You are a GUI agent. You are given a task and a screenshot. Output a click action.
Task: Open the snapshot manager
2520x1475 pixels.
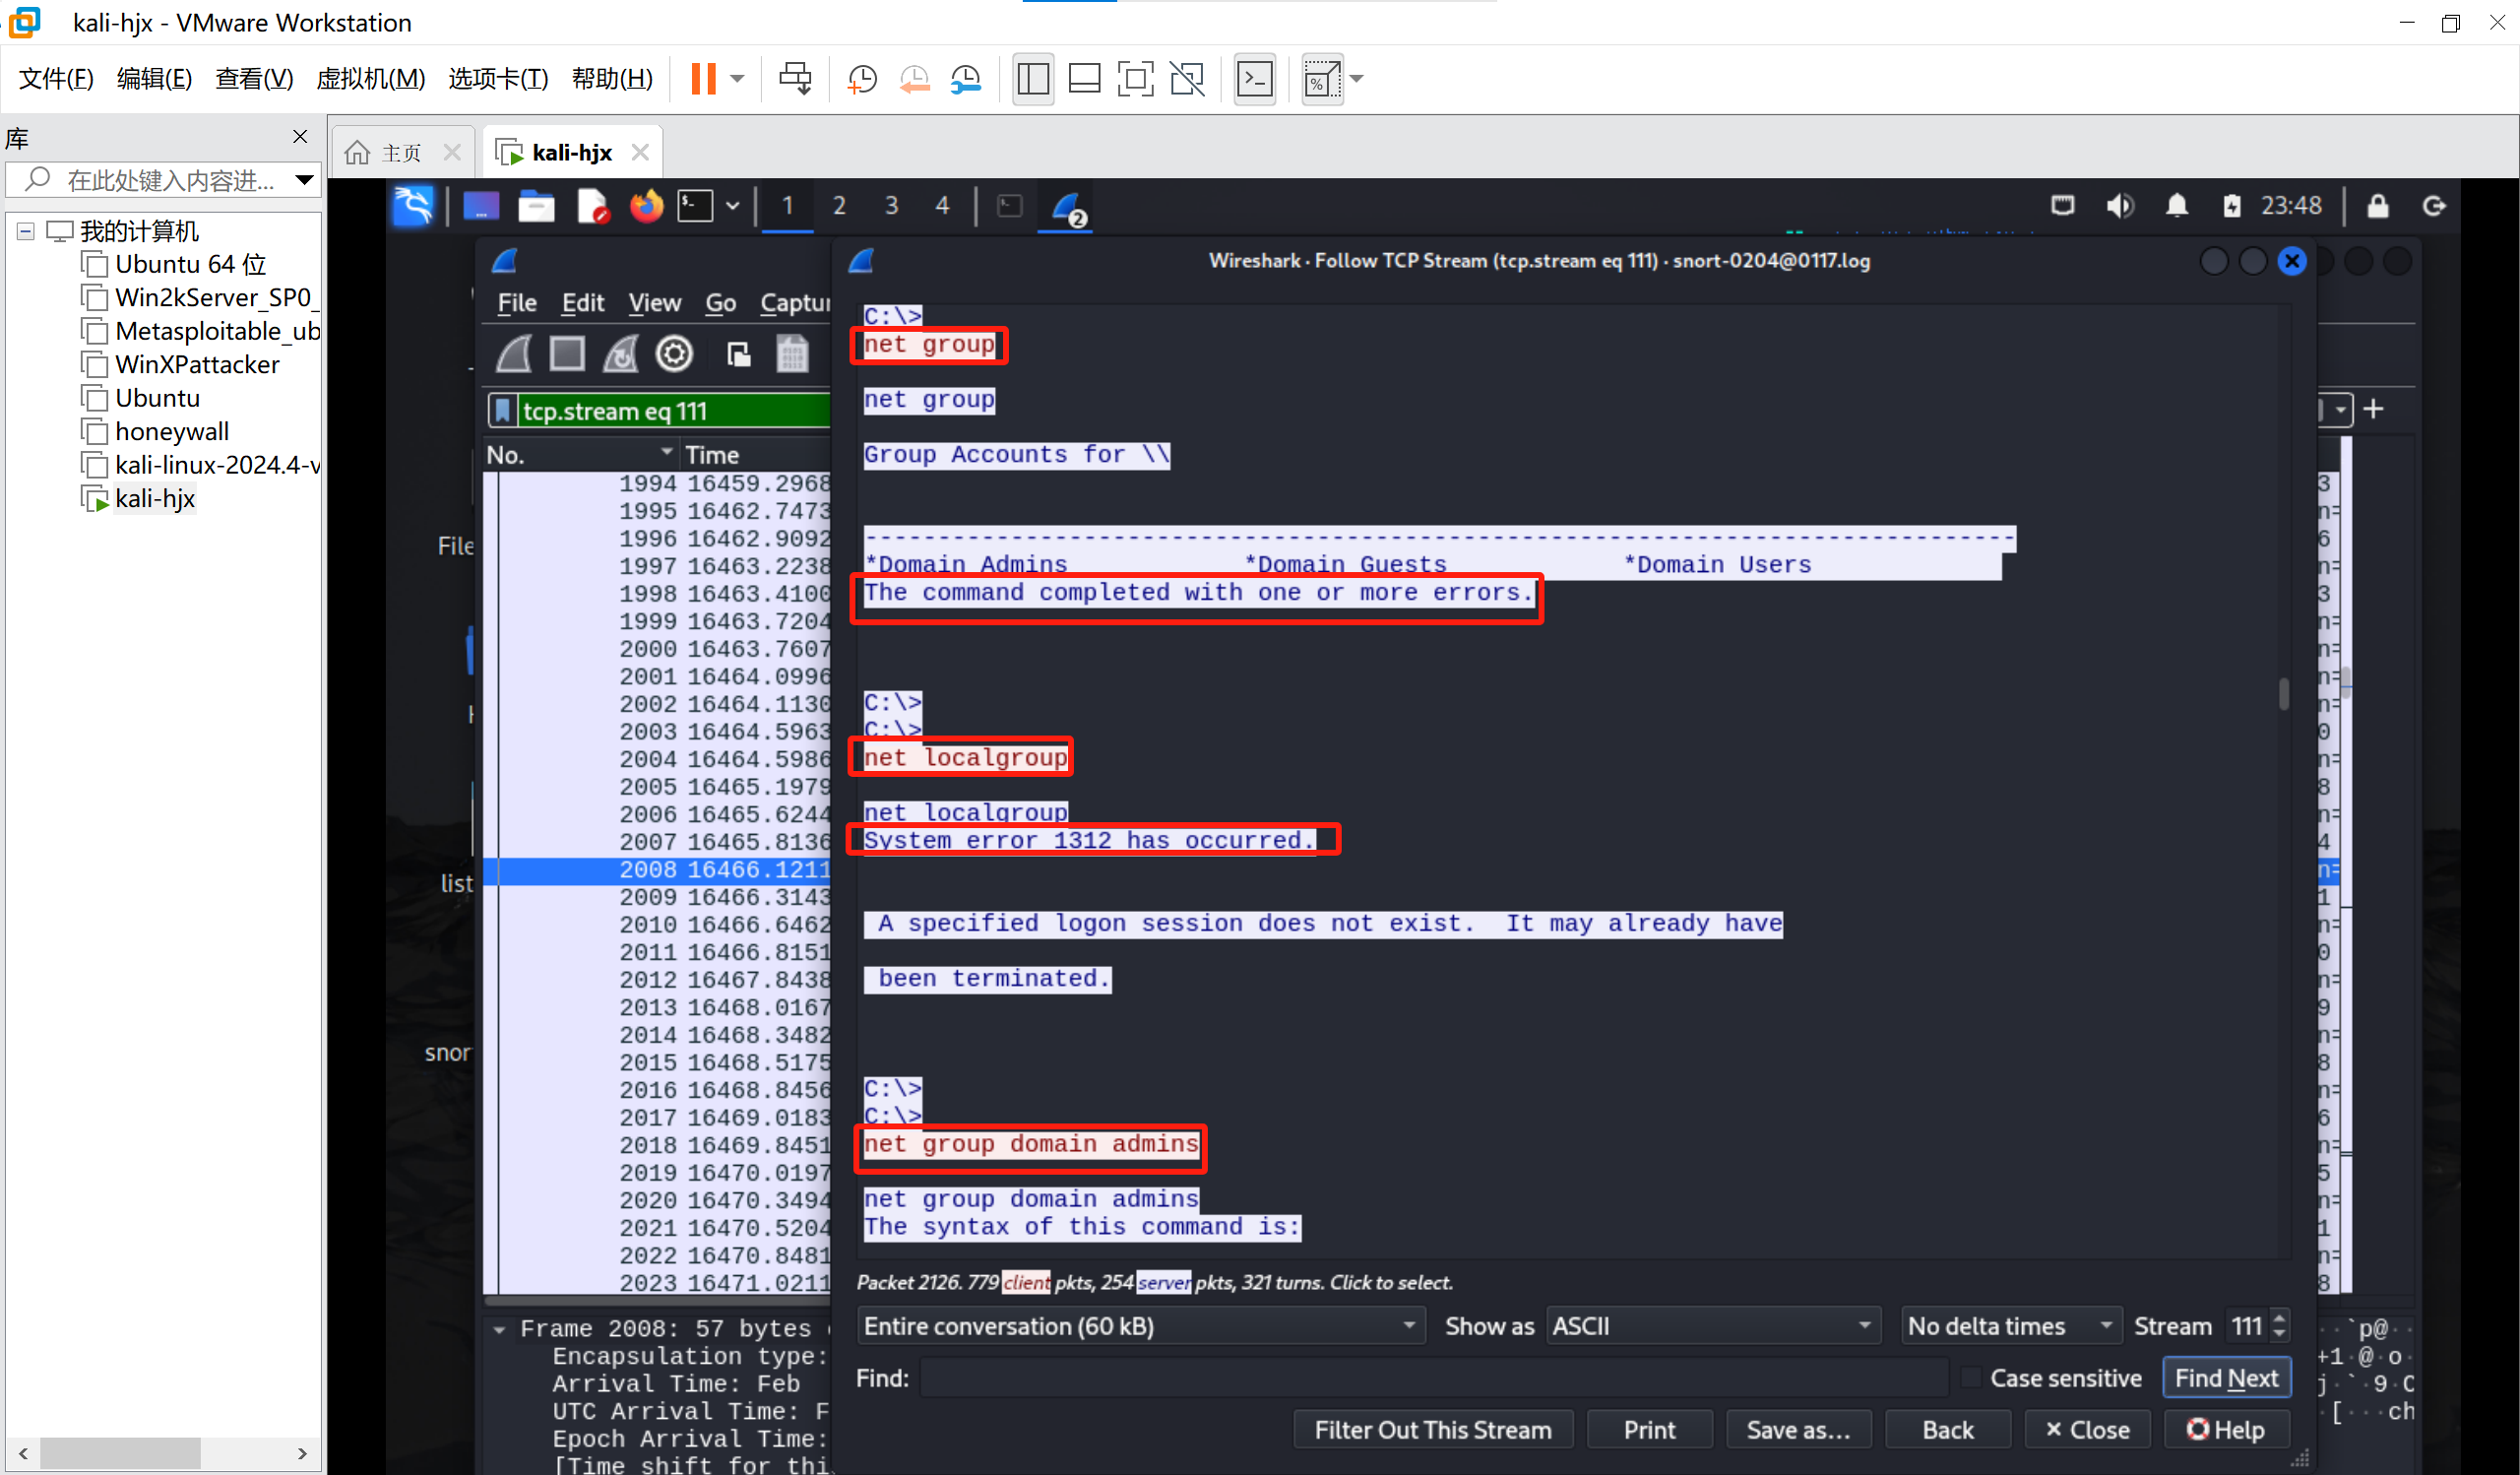[966, 78]
